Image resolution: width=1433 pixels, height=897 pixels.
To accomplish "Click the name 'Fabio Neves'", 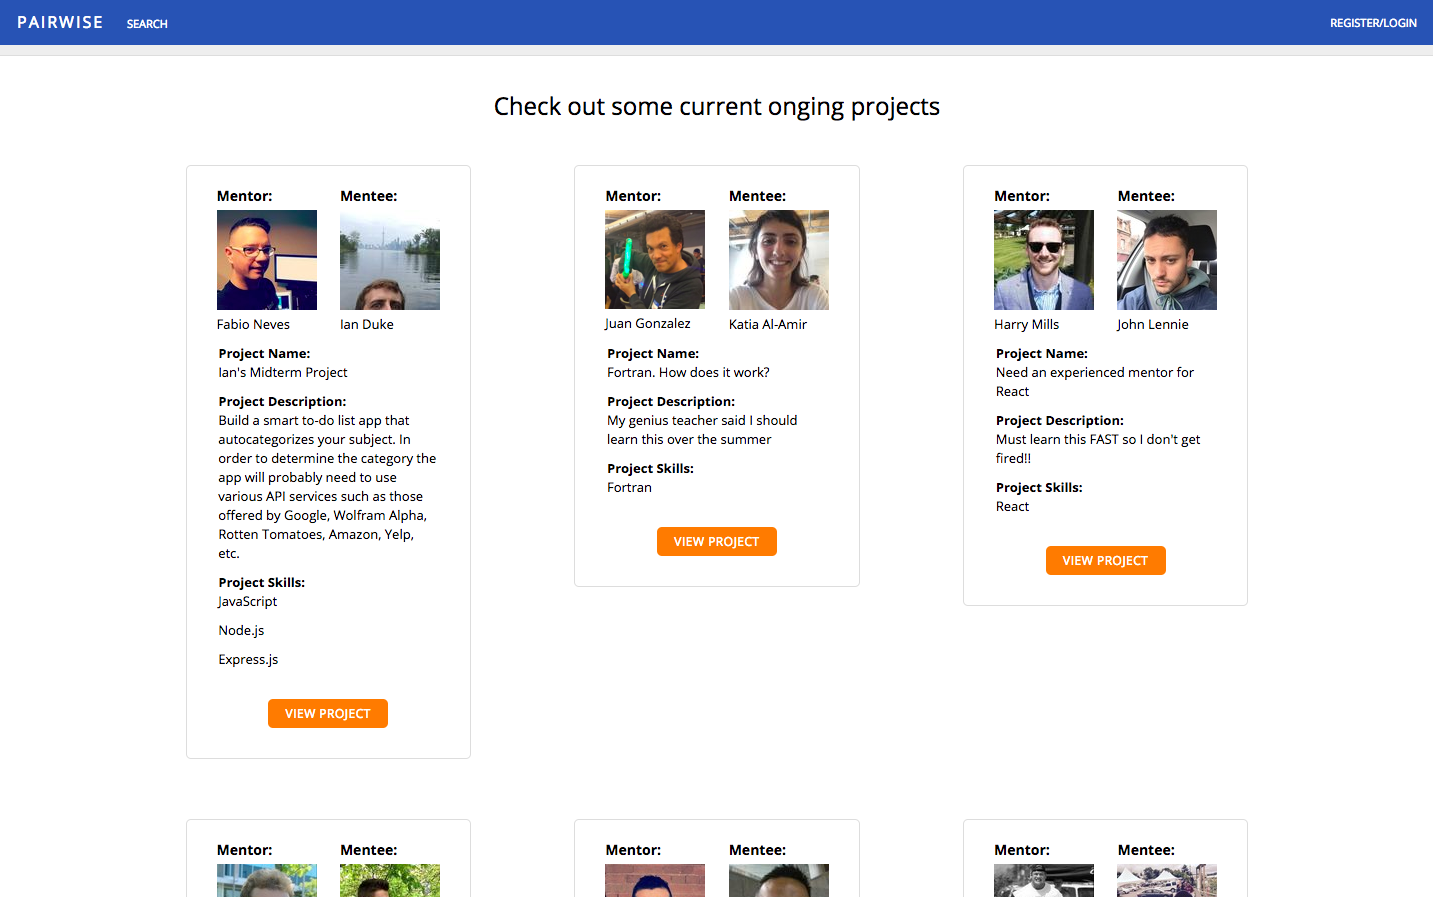I will click(x=253, y=324).
